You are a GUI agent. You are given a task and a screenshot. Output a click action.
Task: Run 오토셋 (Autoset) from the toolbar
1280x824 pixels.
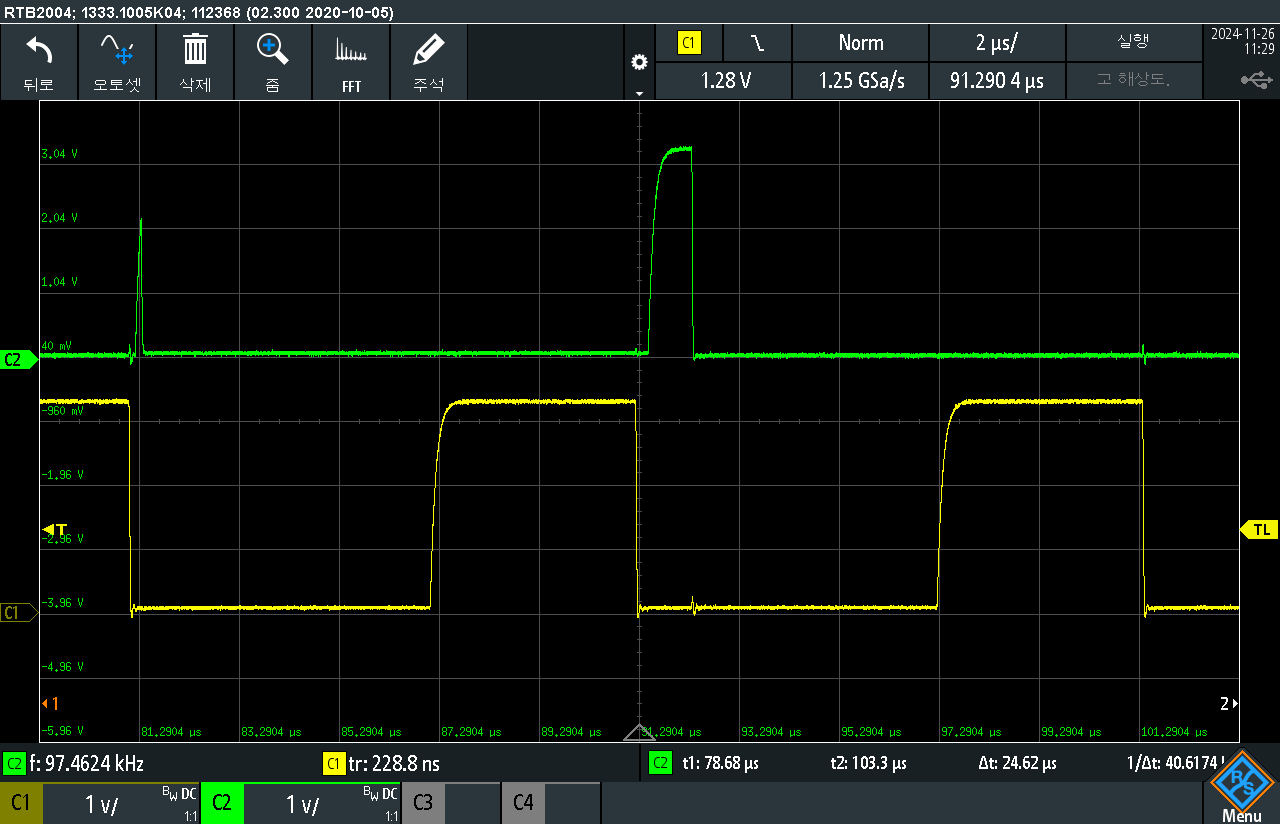pyautogui.click(x=117, y=61)
